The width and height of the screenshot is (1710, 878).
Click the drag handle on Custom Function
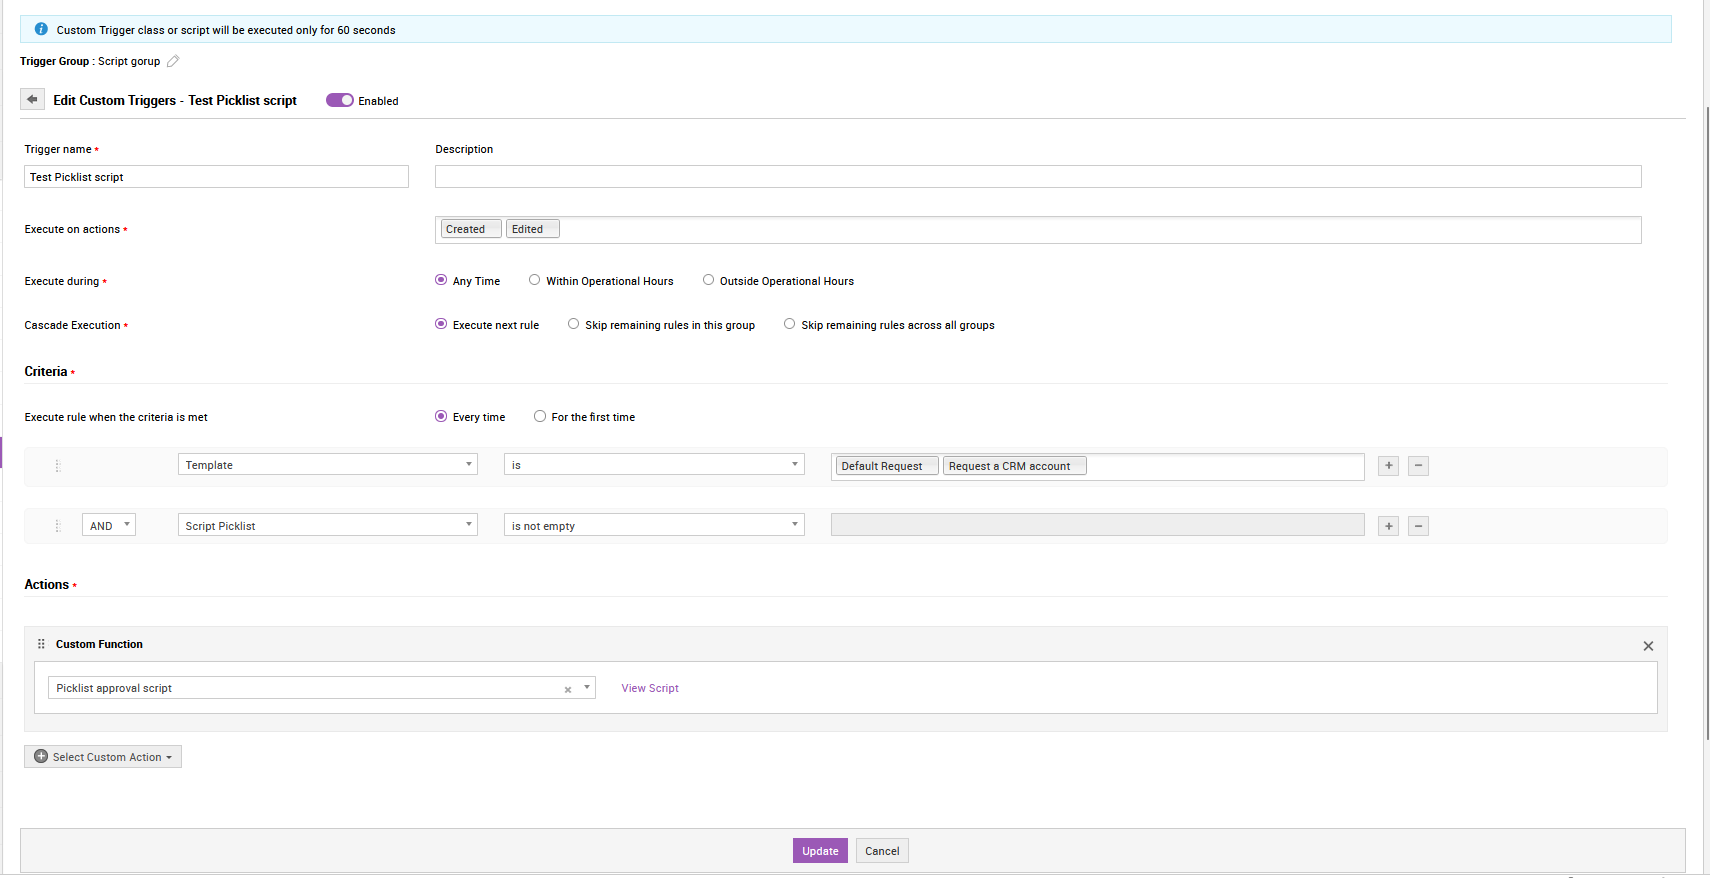[x=41, y=644]
